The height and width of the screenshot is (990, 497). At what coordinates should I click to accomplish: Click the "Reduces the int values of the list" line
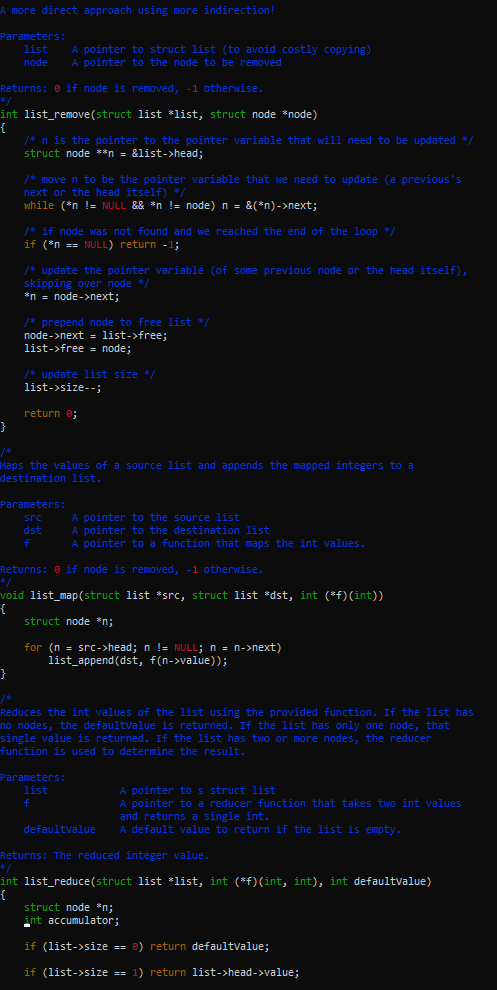[237, 712]
